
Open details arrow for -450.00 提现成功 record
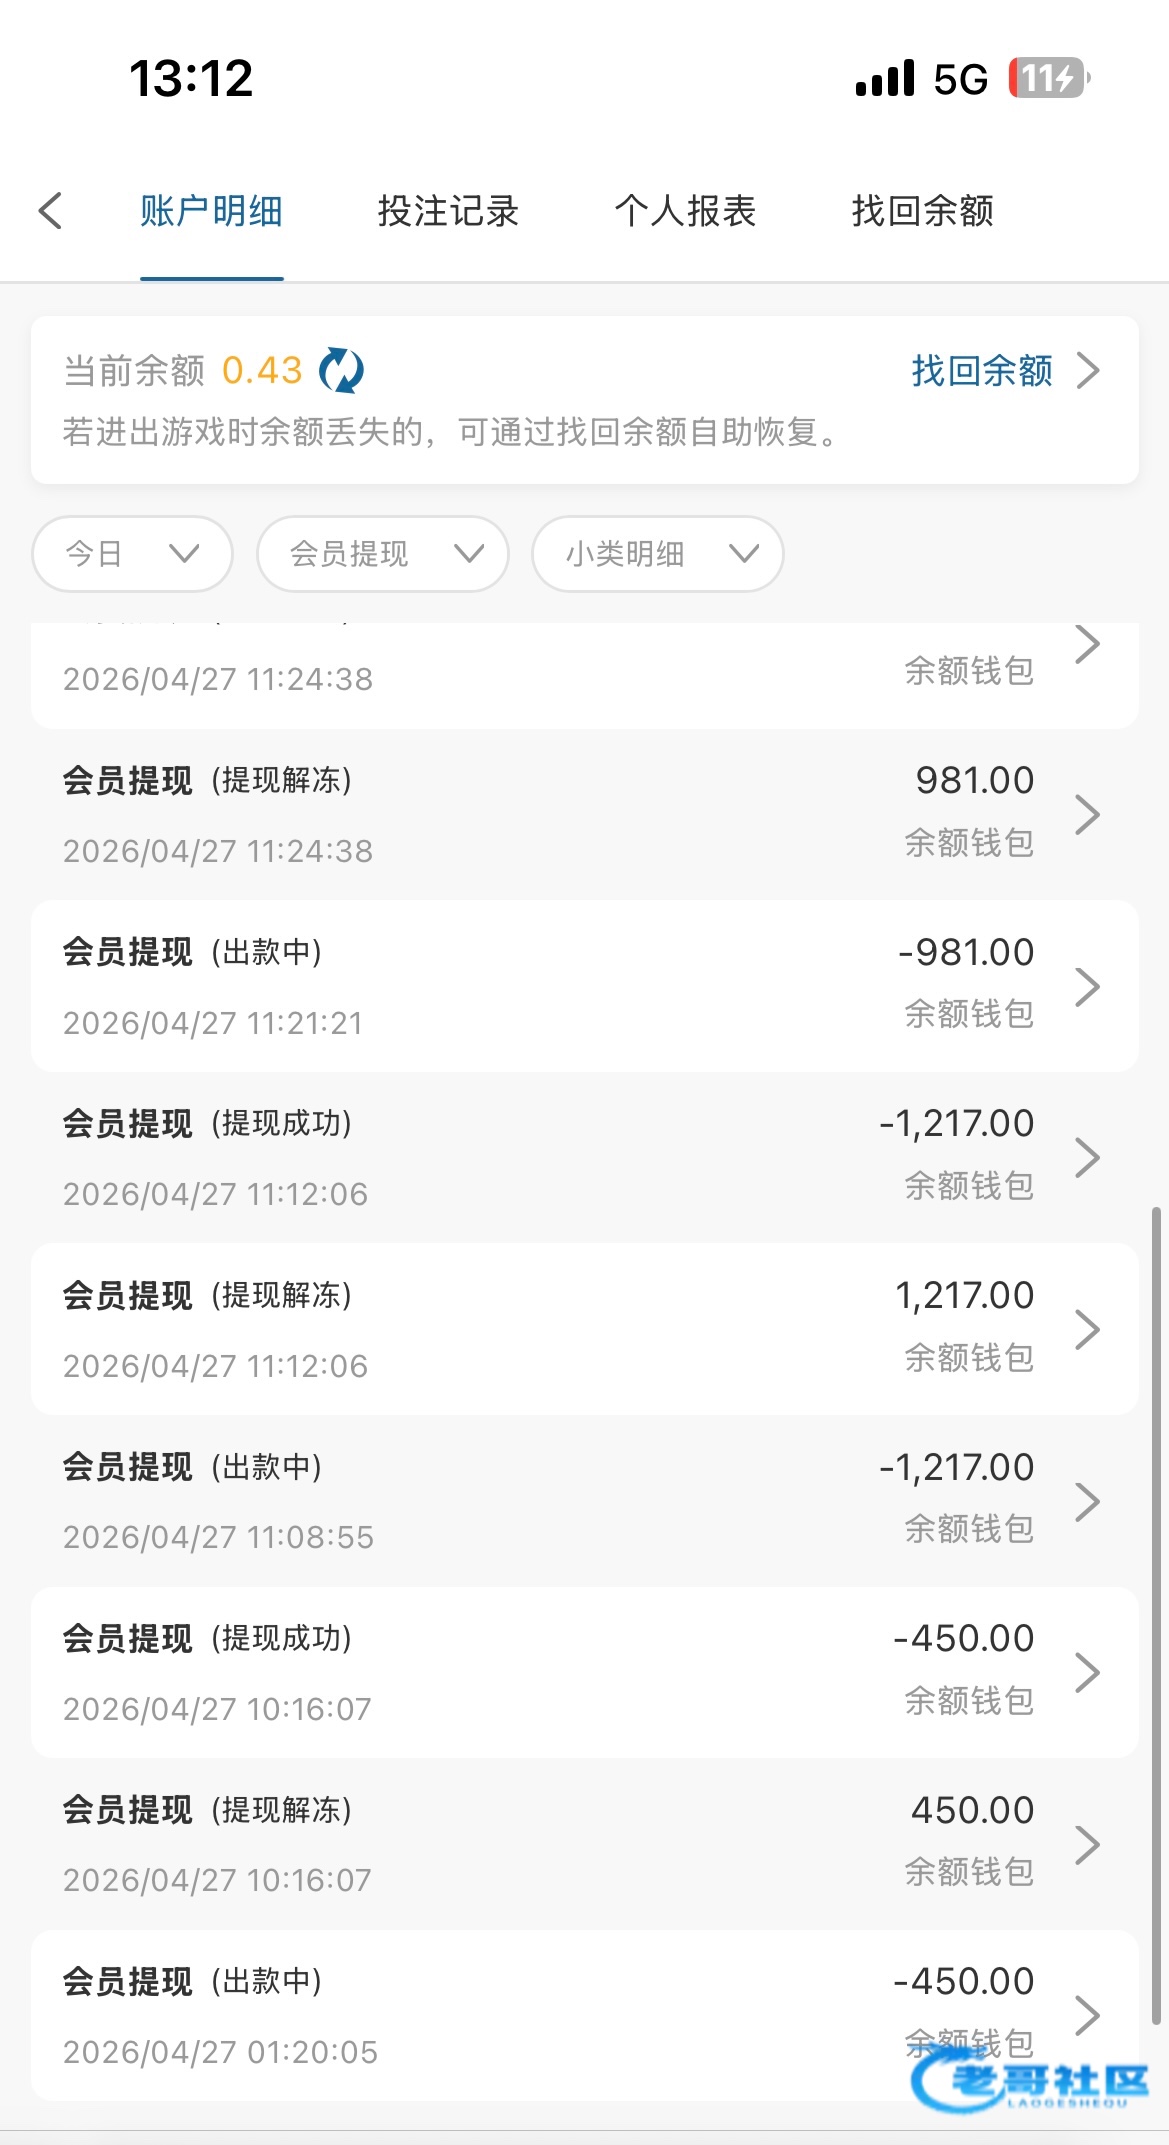click(x=1088, y=1672)
